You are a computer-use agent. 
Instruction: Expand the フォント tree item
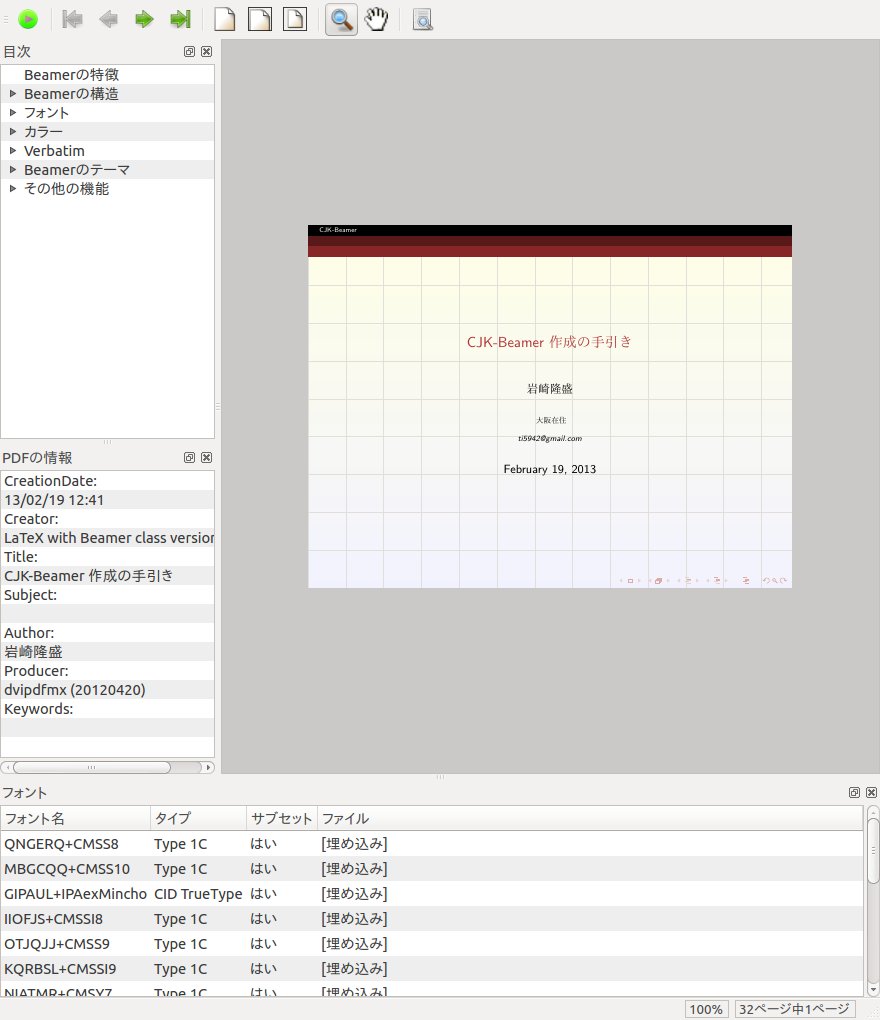(x=12, y=113)
